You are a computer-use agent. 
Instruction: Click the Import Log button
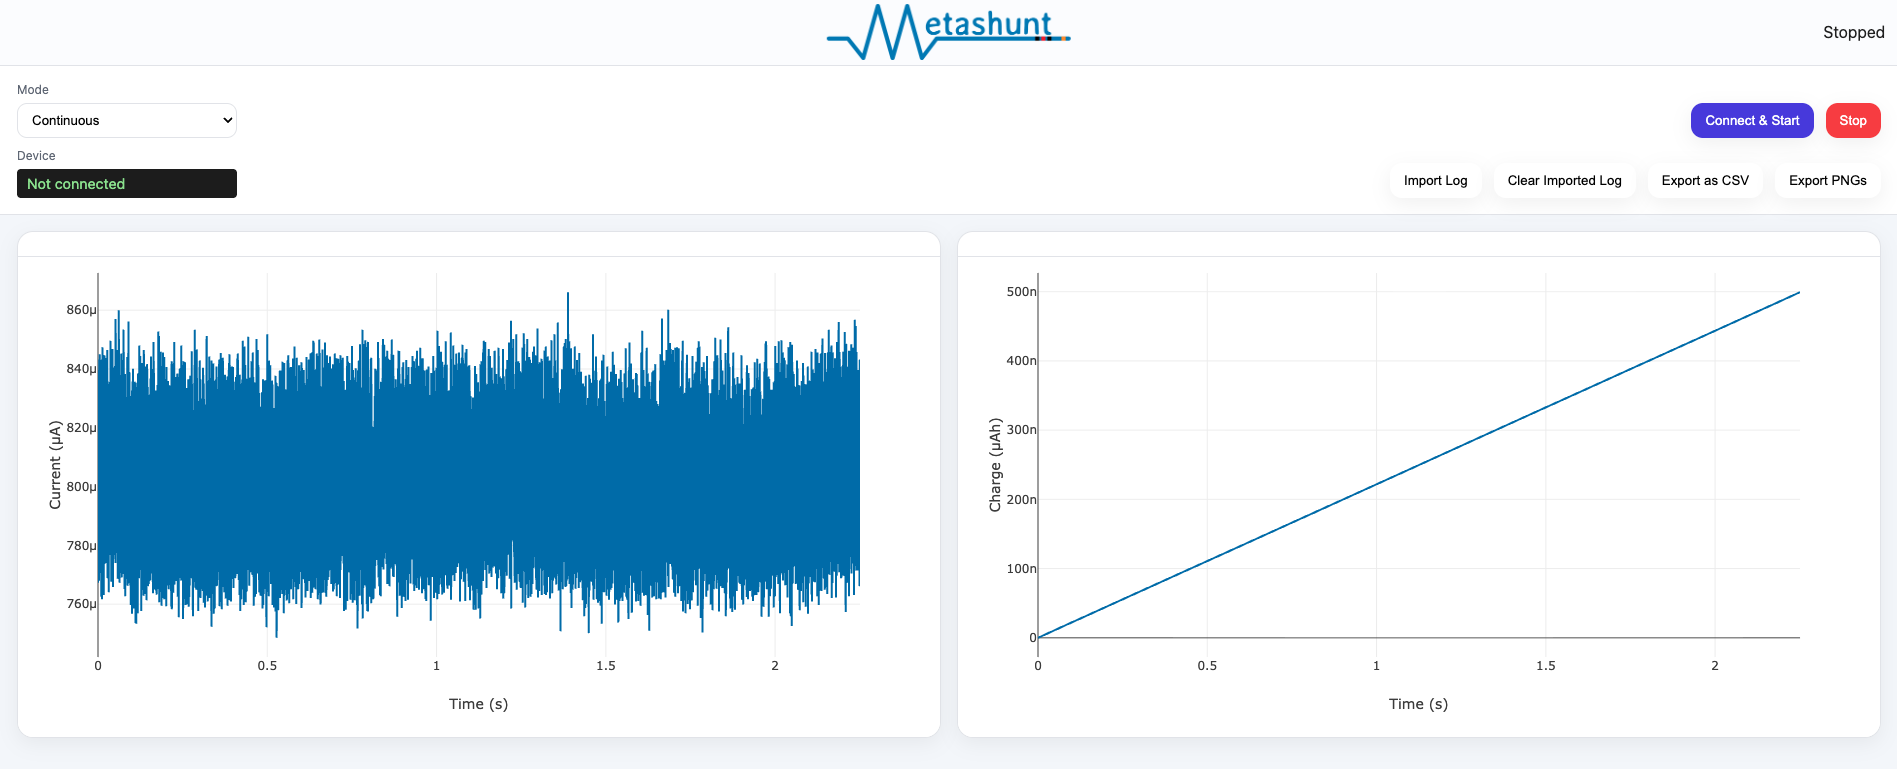pyautogui.click(x=1435, y=181)
